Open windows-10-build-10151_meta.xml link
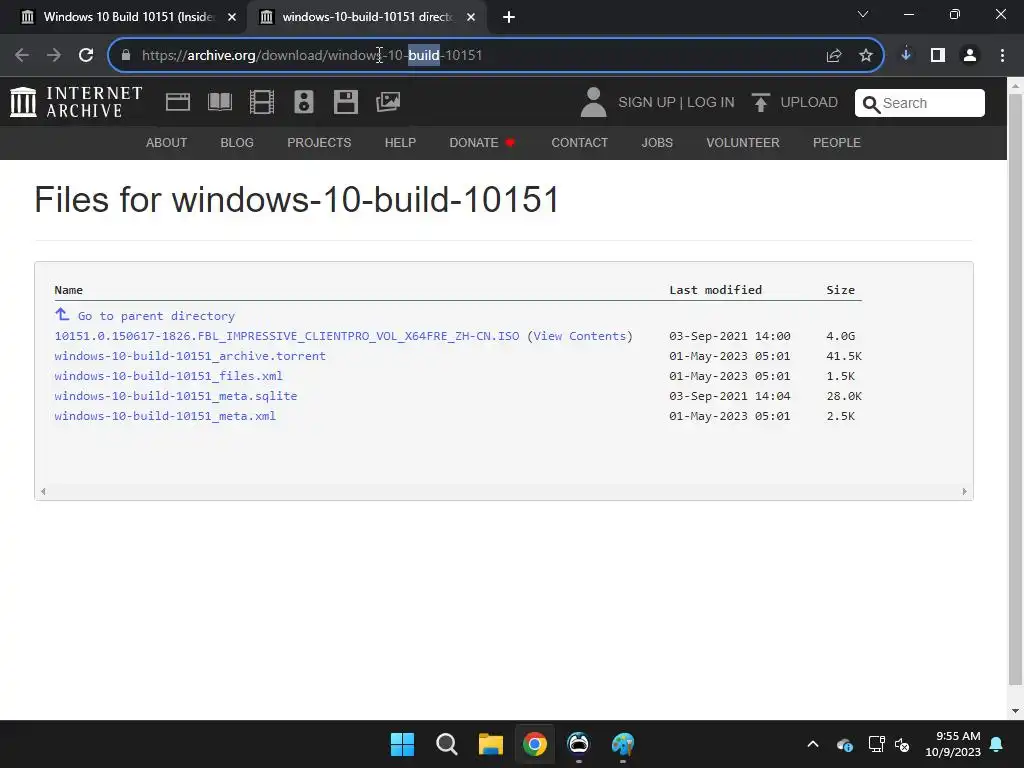This screenshot has width=1024, height=768. point(165,416)
